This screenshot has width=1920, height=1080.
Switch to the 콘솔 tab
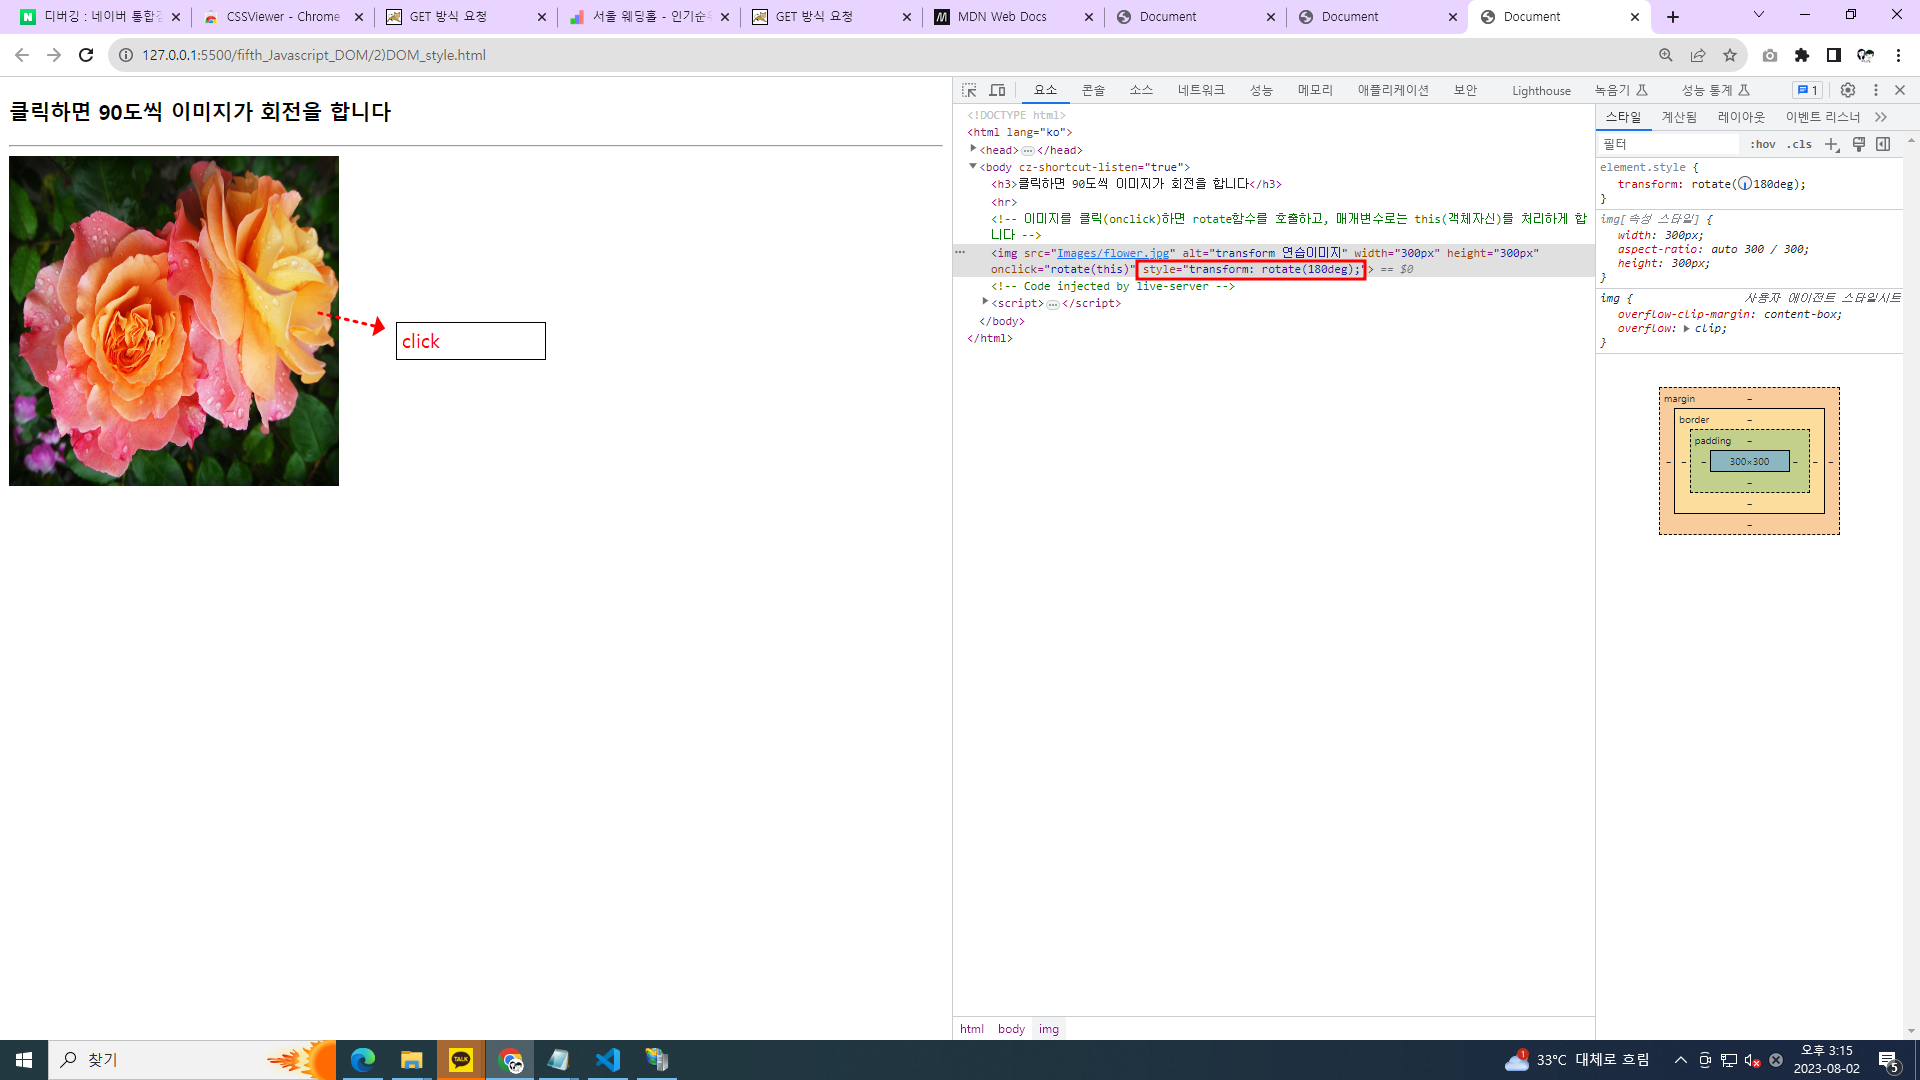click(1093, 90)
